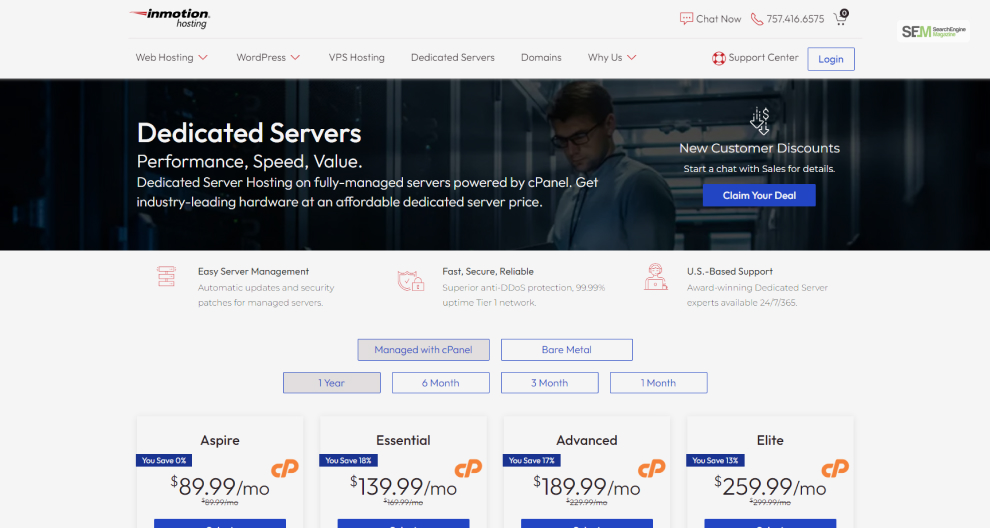Image resolution: width=990 pixels, height=528 pixels.
Task: Expand the Why Us chevron
Action: coord(631,57)
